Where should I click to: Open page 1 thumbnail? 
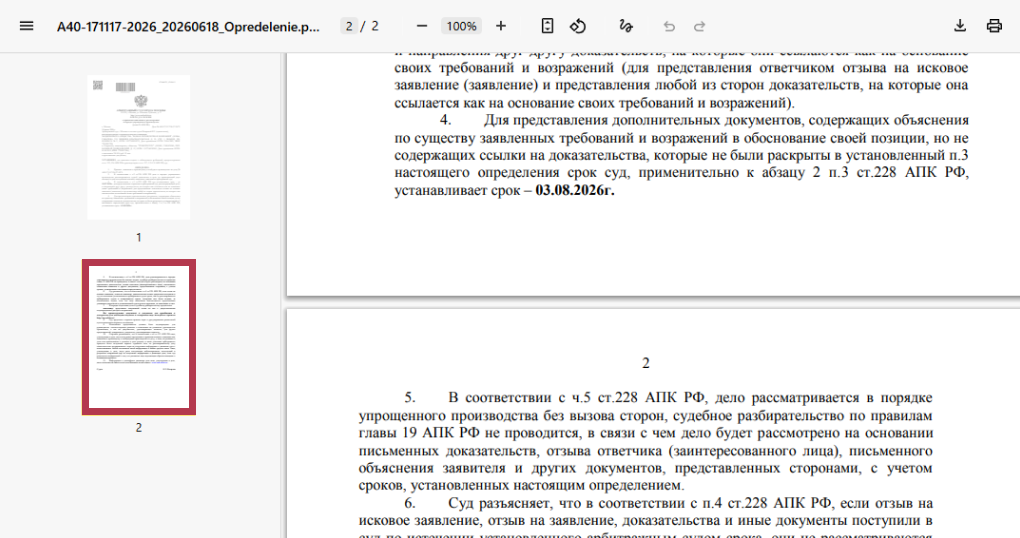tap(139, 147)
